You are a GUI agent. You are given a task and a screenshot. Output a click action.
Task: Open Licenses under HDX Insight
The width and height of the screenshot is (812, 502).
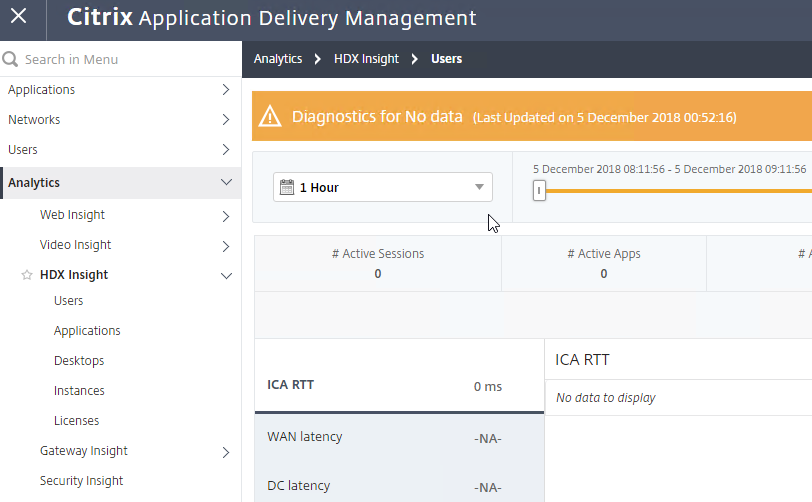77,421
